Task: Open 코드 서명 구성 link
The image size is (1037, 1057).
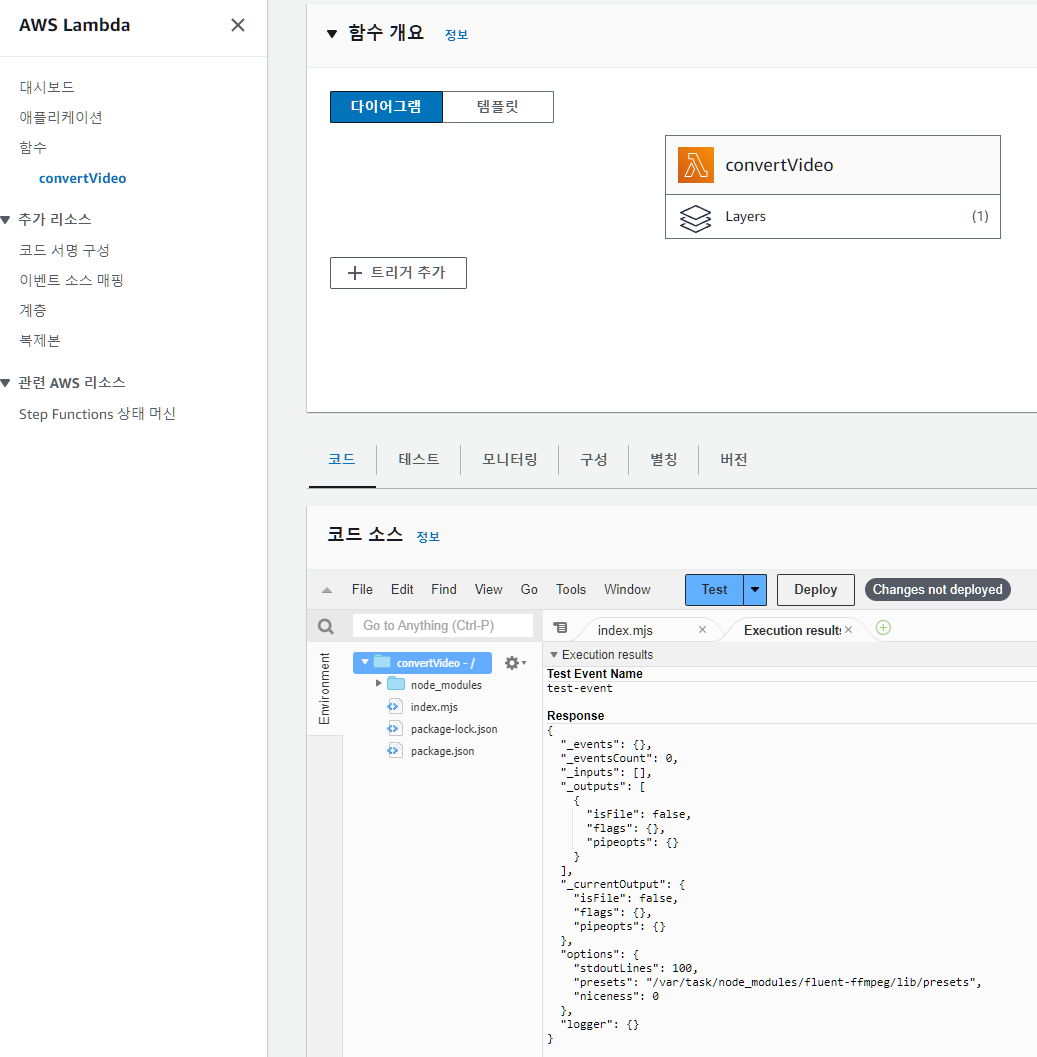Action: click(64, 250)
